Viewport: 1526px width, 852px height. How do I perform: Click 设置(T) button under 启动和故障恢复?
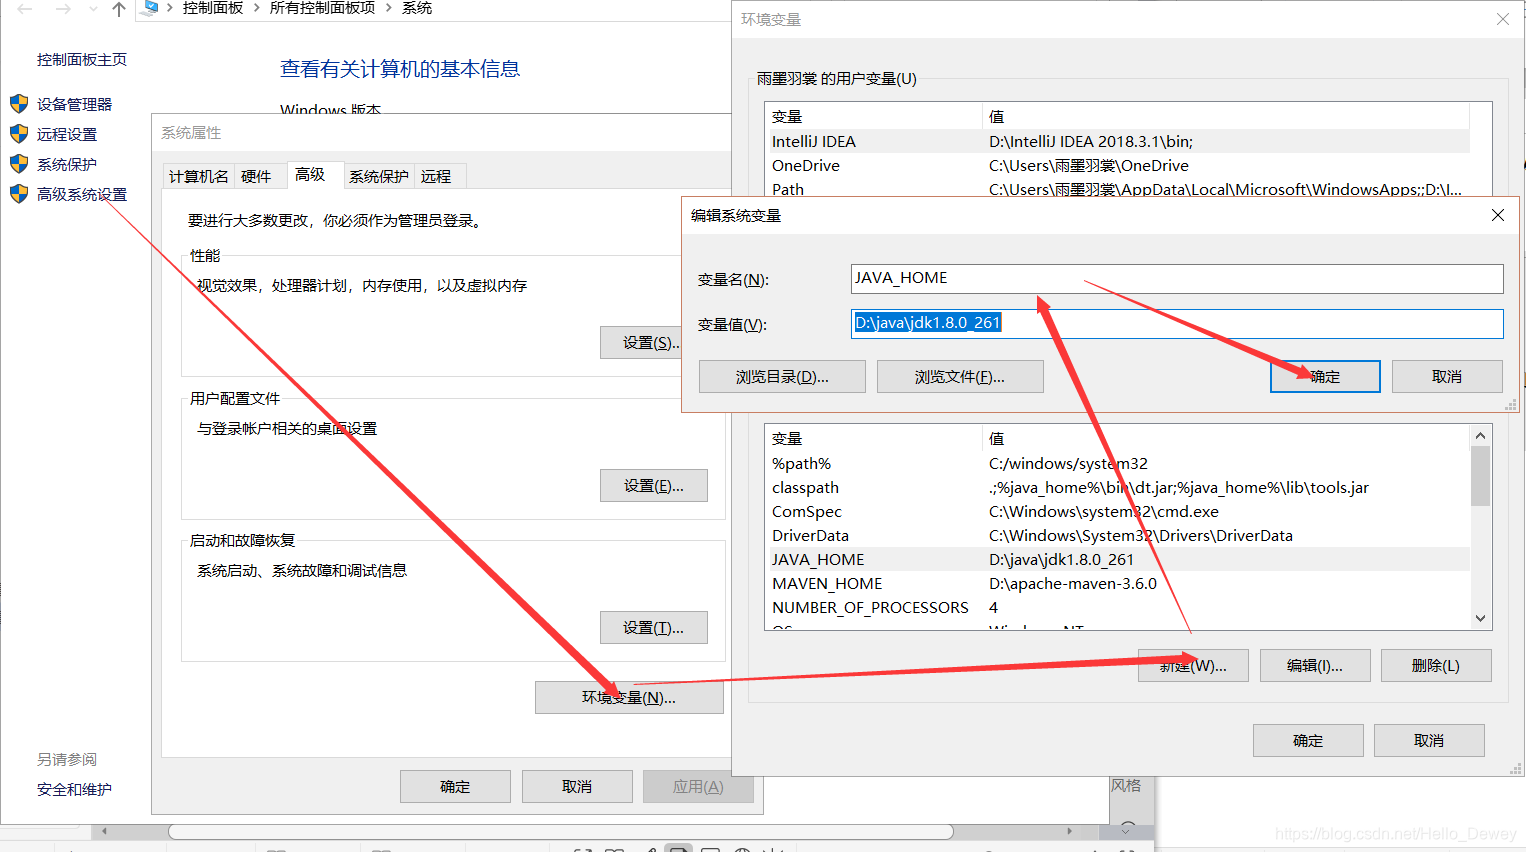click(x=653, y=627)
